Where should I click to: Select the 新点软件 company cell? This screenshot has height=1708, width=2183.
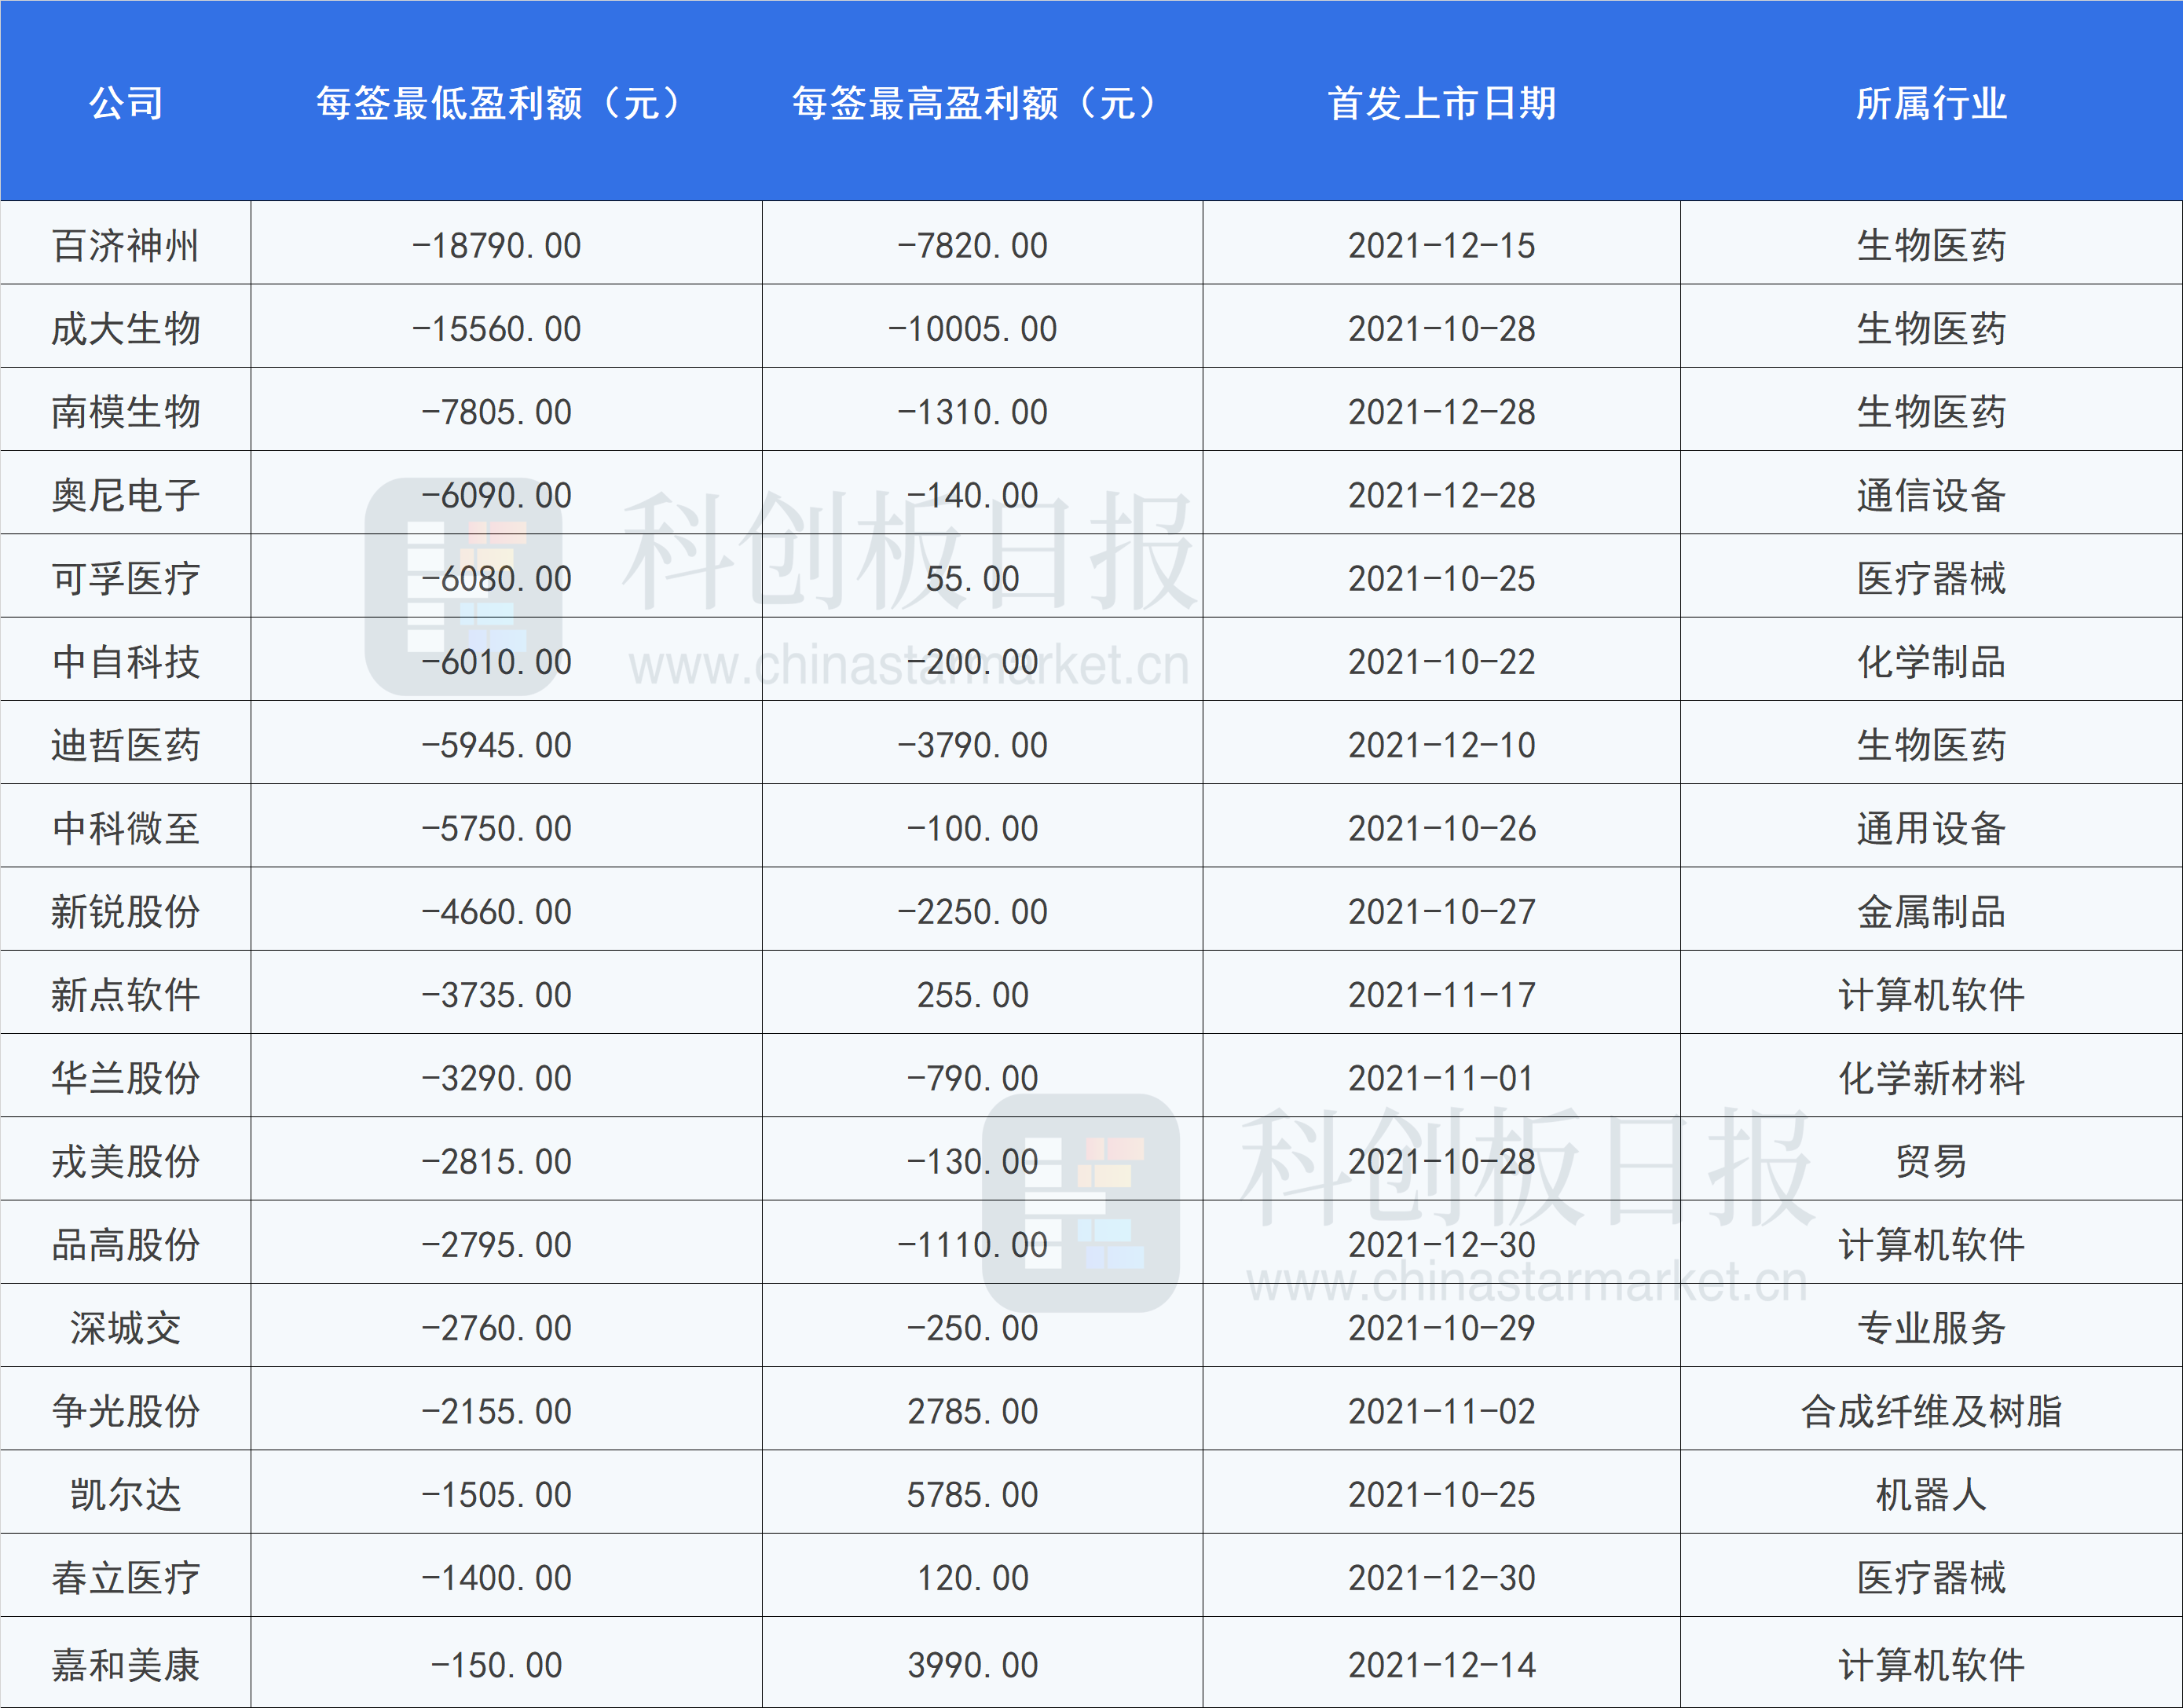click(126, 995)
